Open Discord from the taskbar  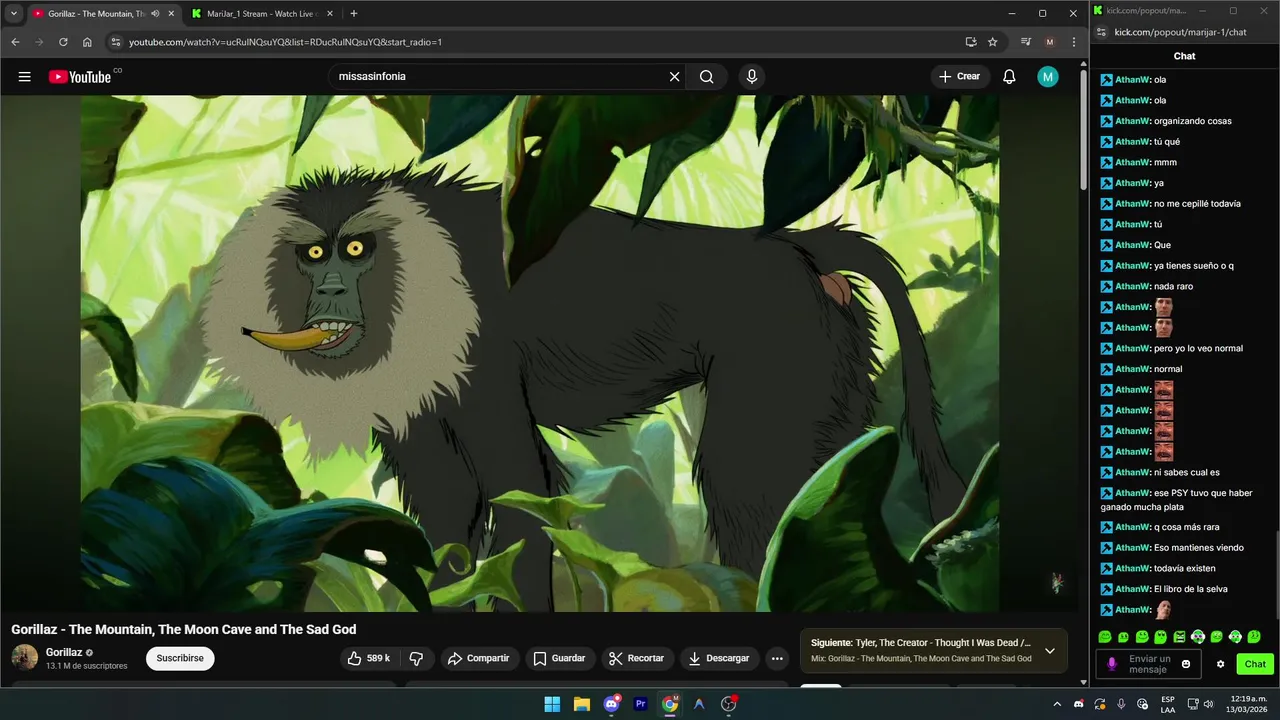[611, 704]
